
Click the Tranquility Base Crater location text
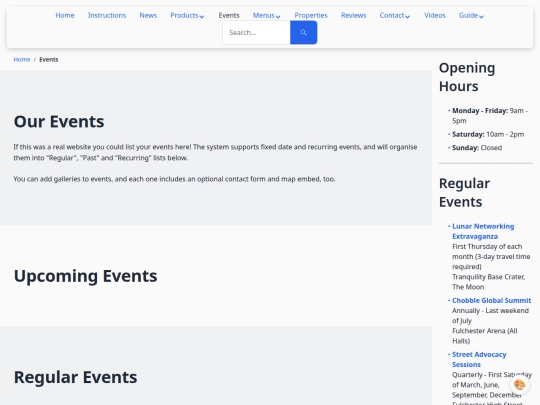click(x=488, y=282)
